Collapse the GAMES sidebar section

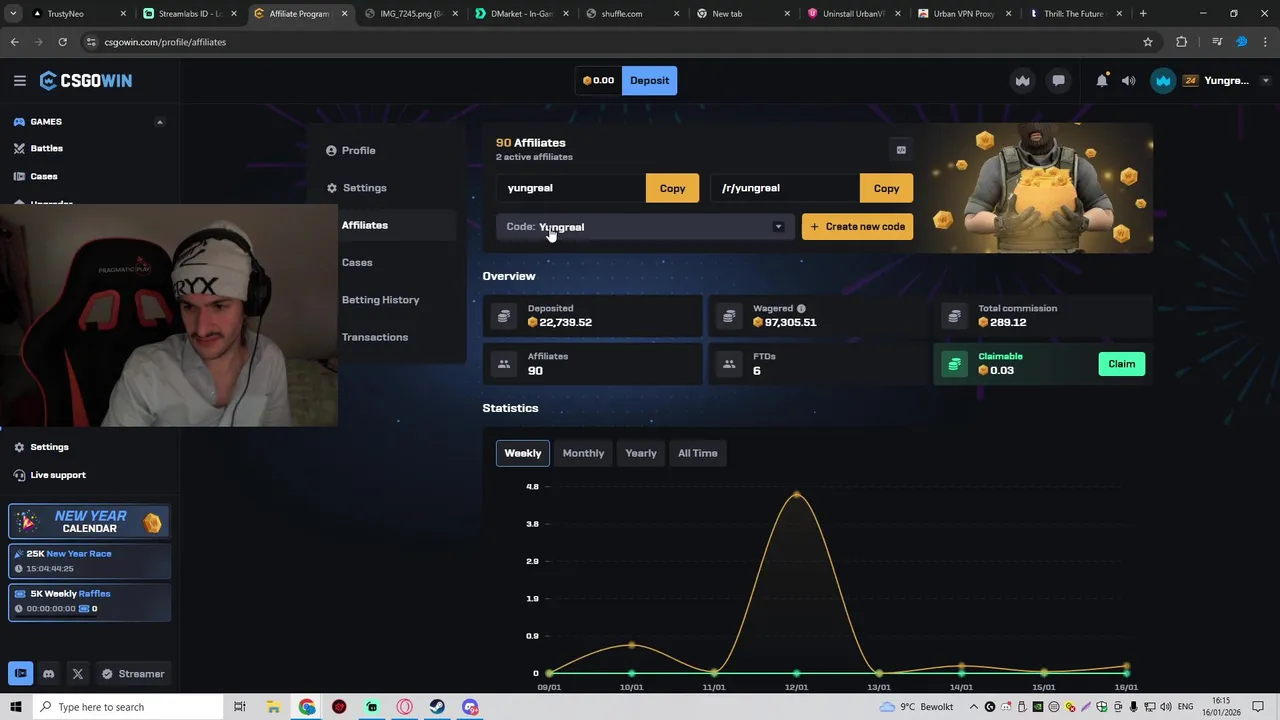(x=159, y=122)
